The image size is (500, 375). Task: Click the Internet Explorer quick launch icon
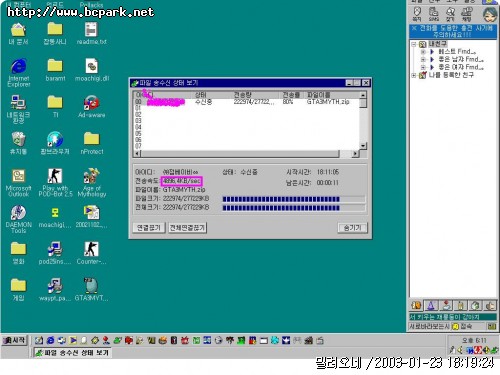point(50,340)
